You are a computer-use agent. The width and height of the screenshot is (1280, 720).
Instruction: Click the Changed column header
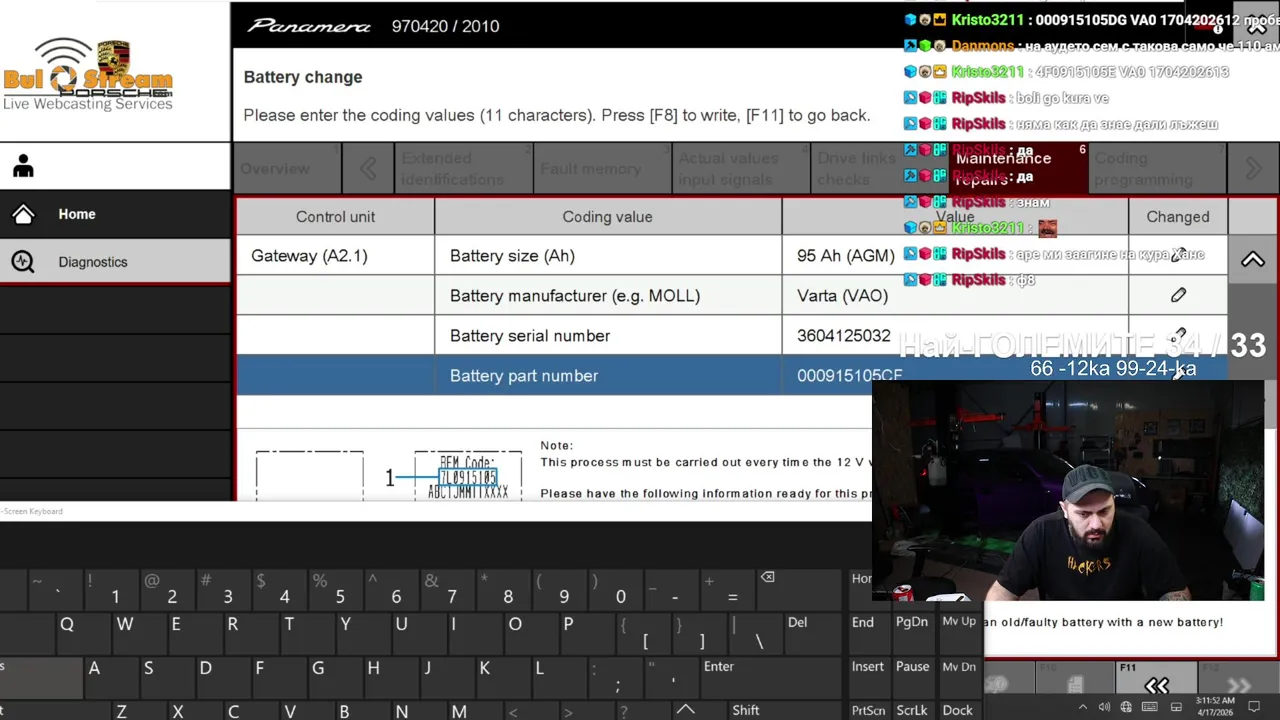coord(1178,217)
